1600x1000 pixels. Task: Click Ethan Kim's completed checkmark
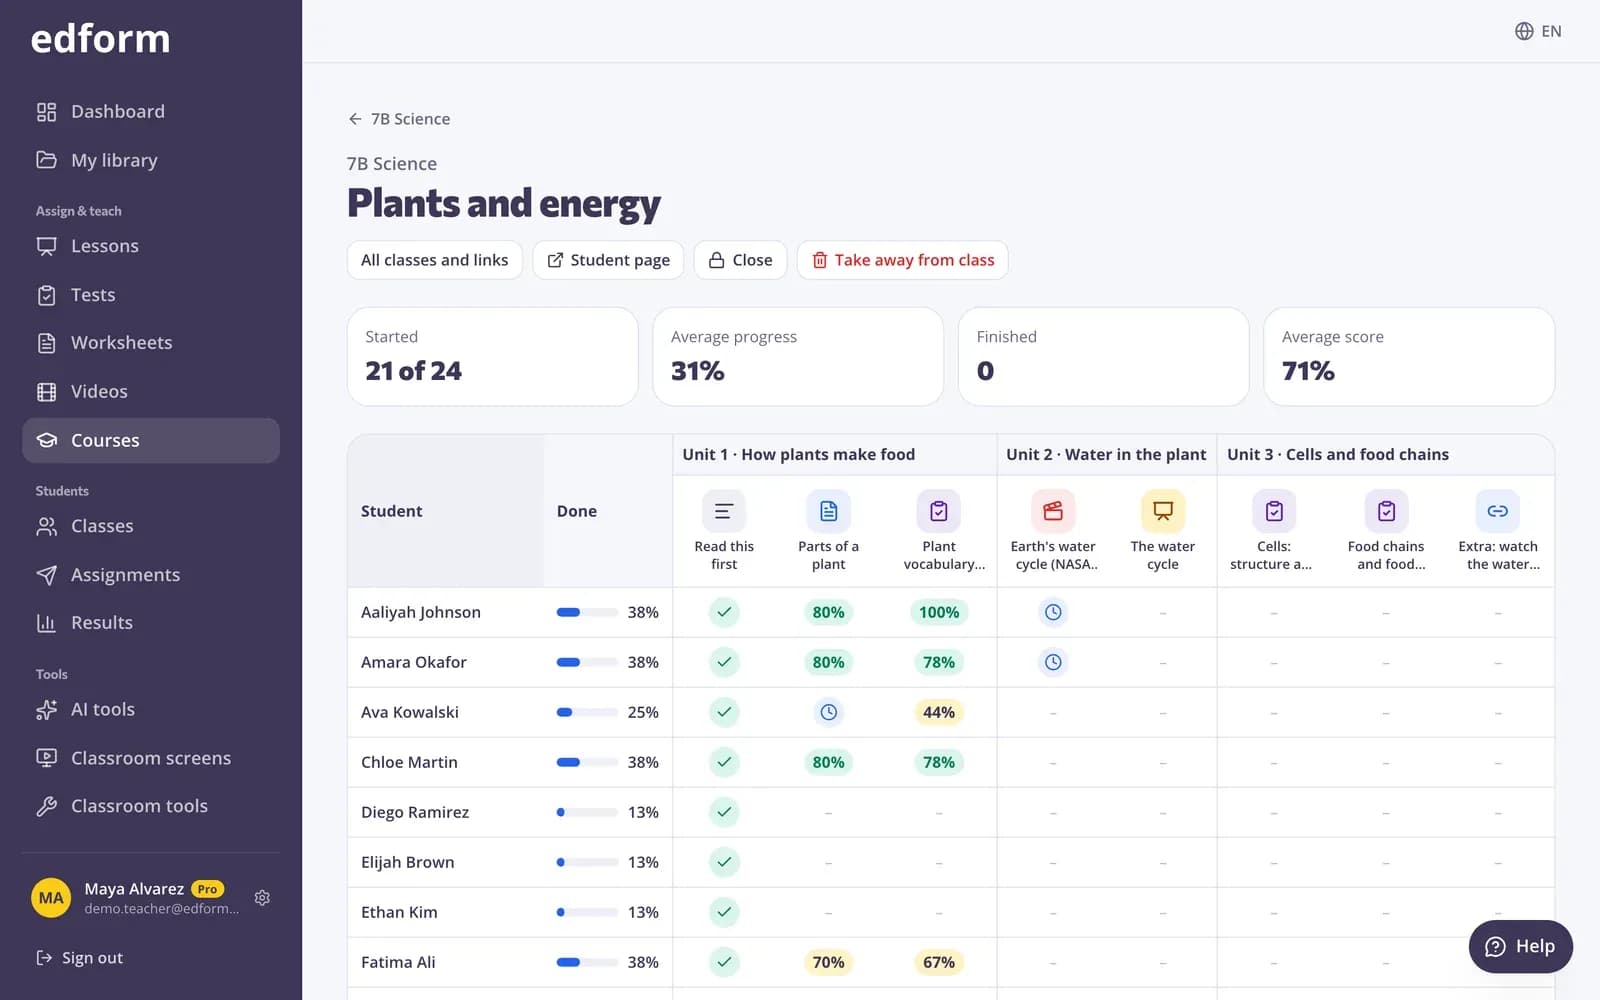[724, 912]
